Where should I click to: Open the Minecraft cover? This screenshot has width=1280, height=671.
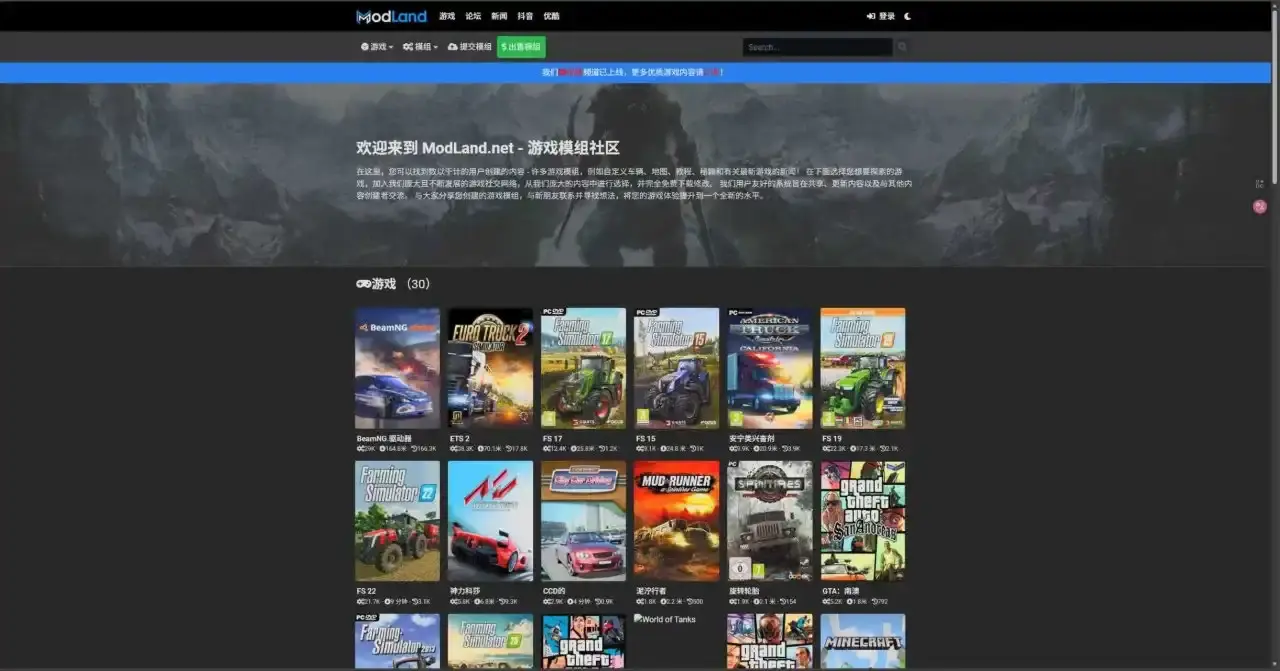coord(862,642)
